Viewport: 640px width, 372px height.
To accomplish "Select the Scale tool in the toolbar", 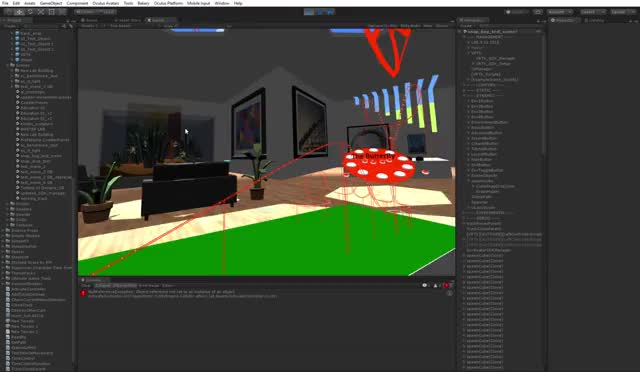I will coord(40,12).
